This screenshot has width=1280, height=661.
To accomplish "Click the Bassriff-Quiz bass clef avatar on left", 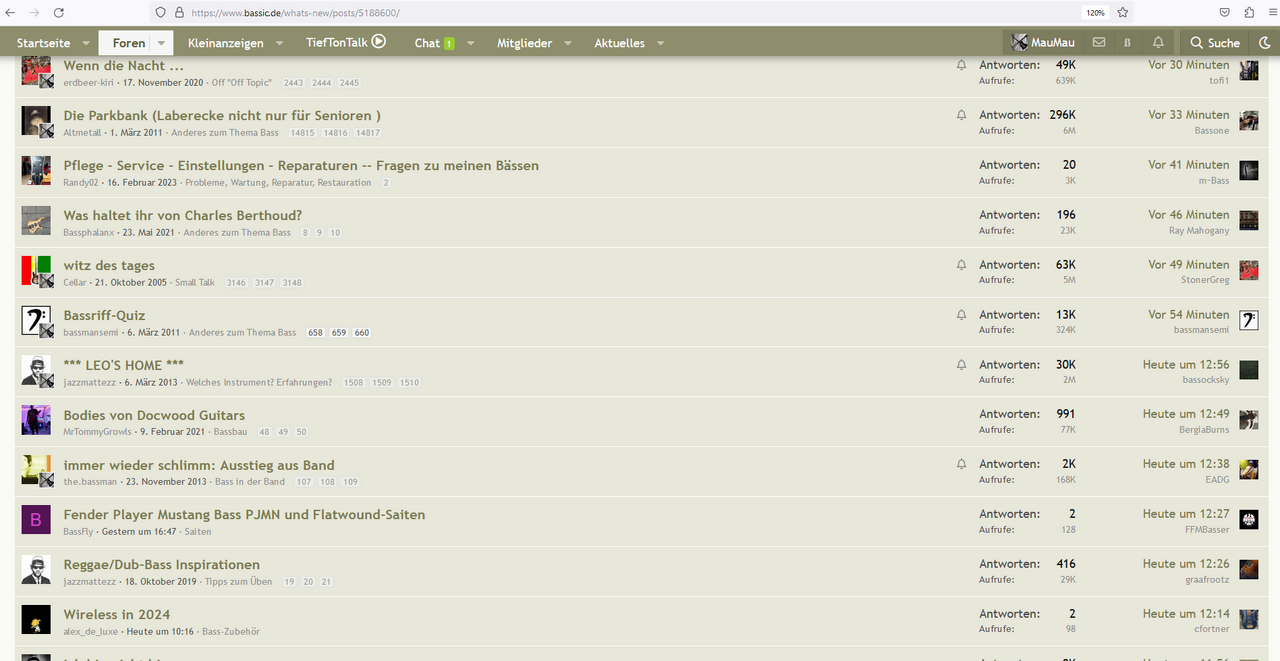I will [x=36, y=320].
